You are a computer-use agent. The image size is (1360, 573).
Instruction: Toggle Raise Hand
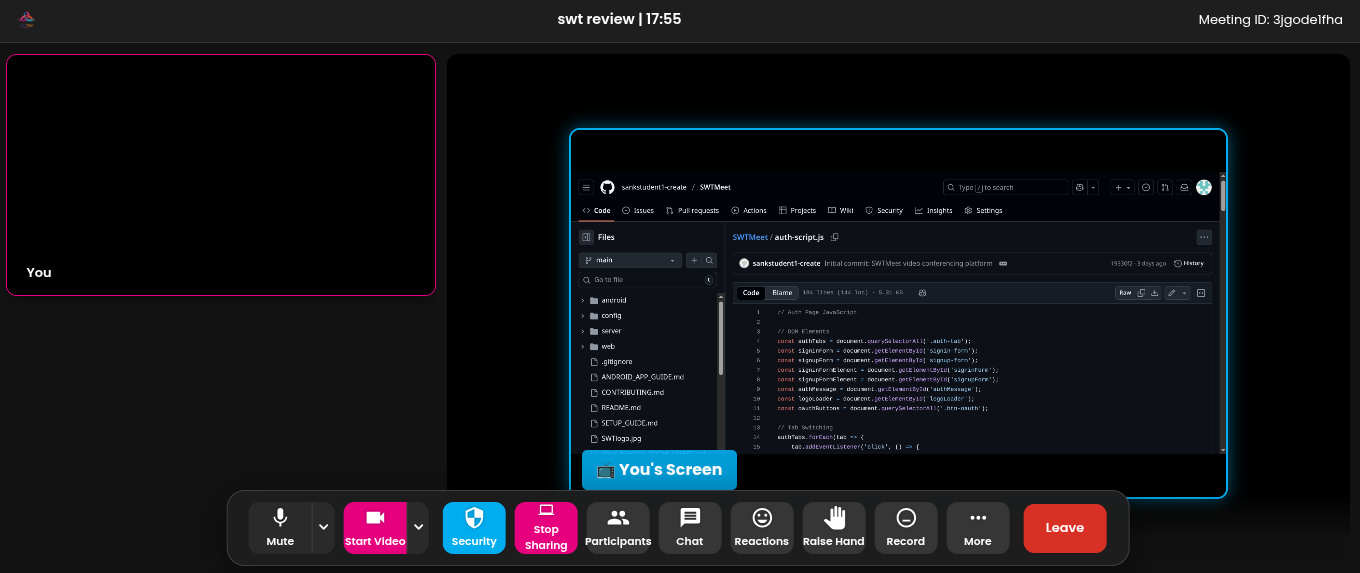834,527
